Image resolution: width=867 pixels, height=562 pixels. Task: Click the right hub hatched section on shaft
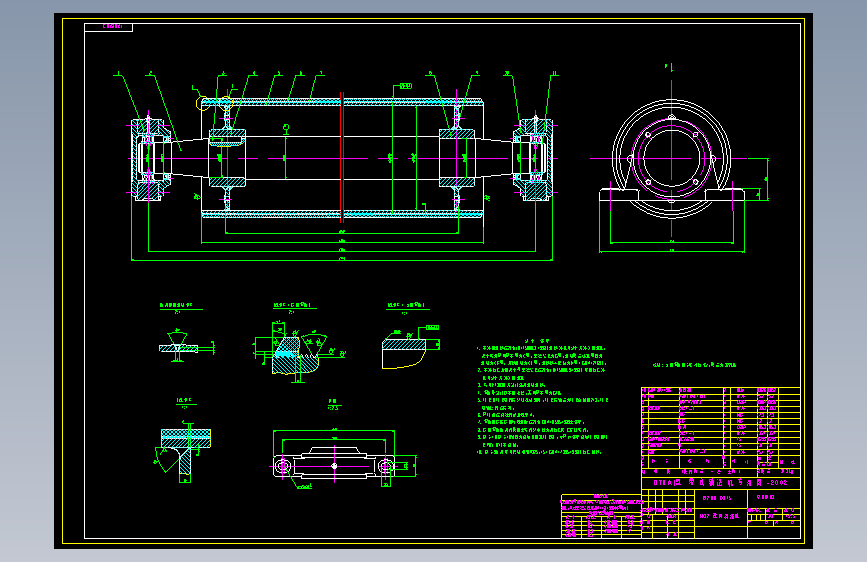pos(457,158)
